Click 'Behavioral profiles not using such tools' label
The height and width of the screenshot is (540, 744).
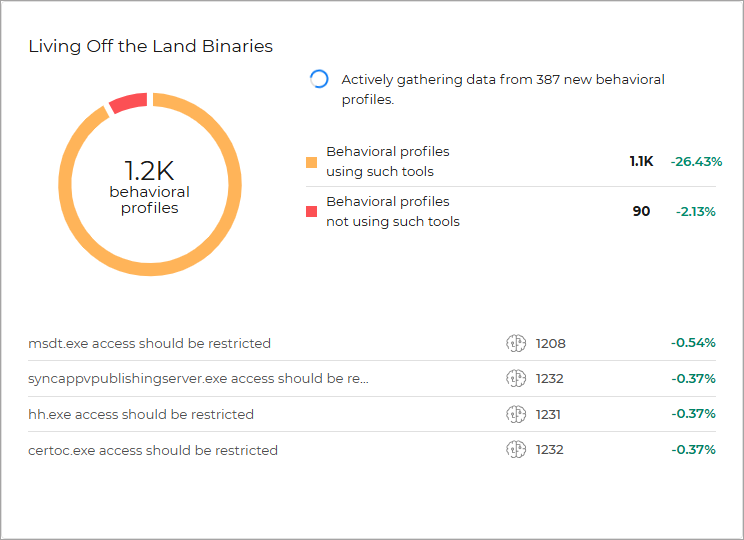coord(393,211)
